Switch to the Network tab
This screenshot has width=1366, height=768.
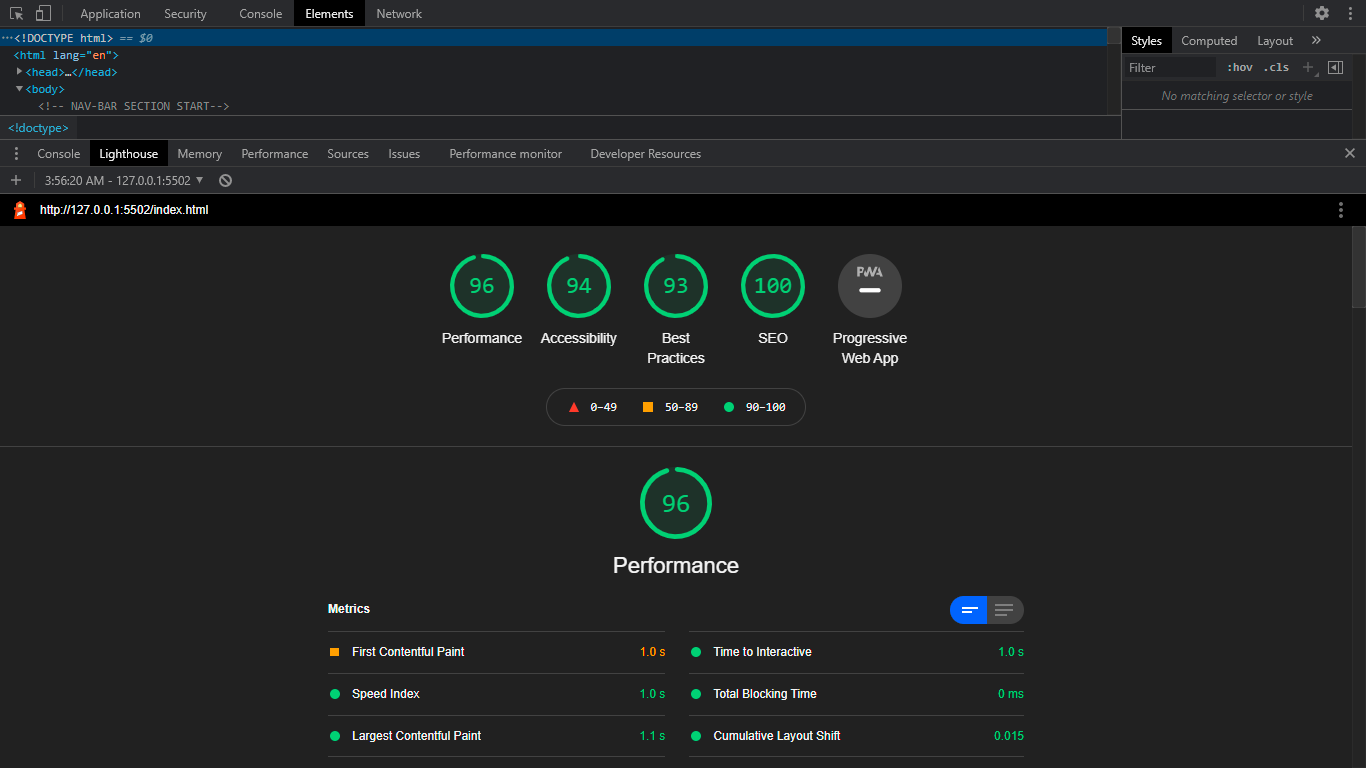click(x=399, y=13)
